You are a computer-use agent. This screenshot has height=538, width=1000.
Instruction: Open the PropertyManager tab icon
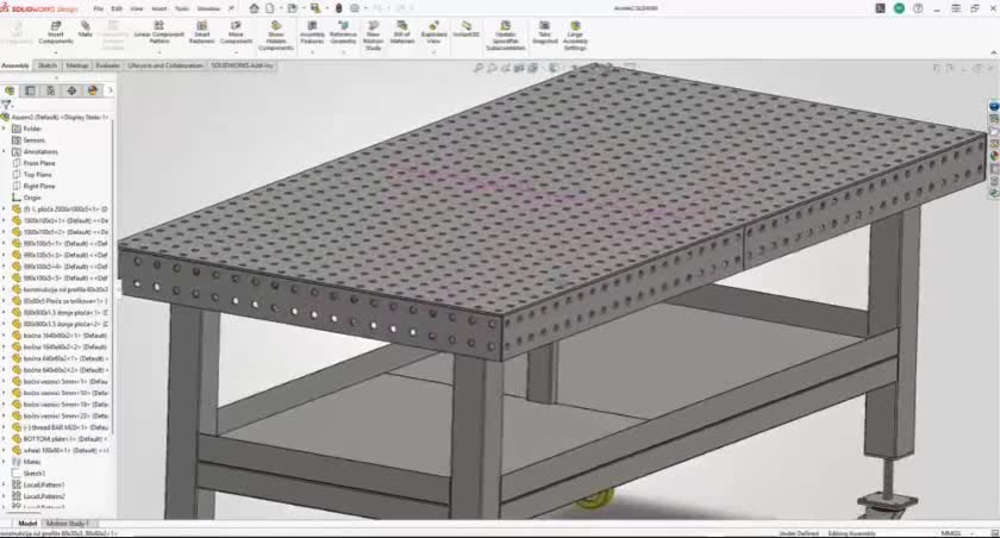[x=30, y=91]
